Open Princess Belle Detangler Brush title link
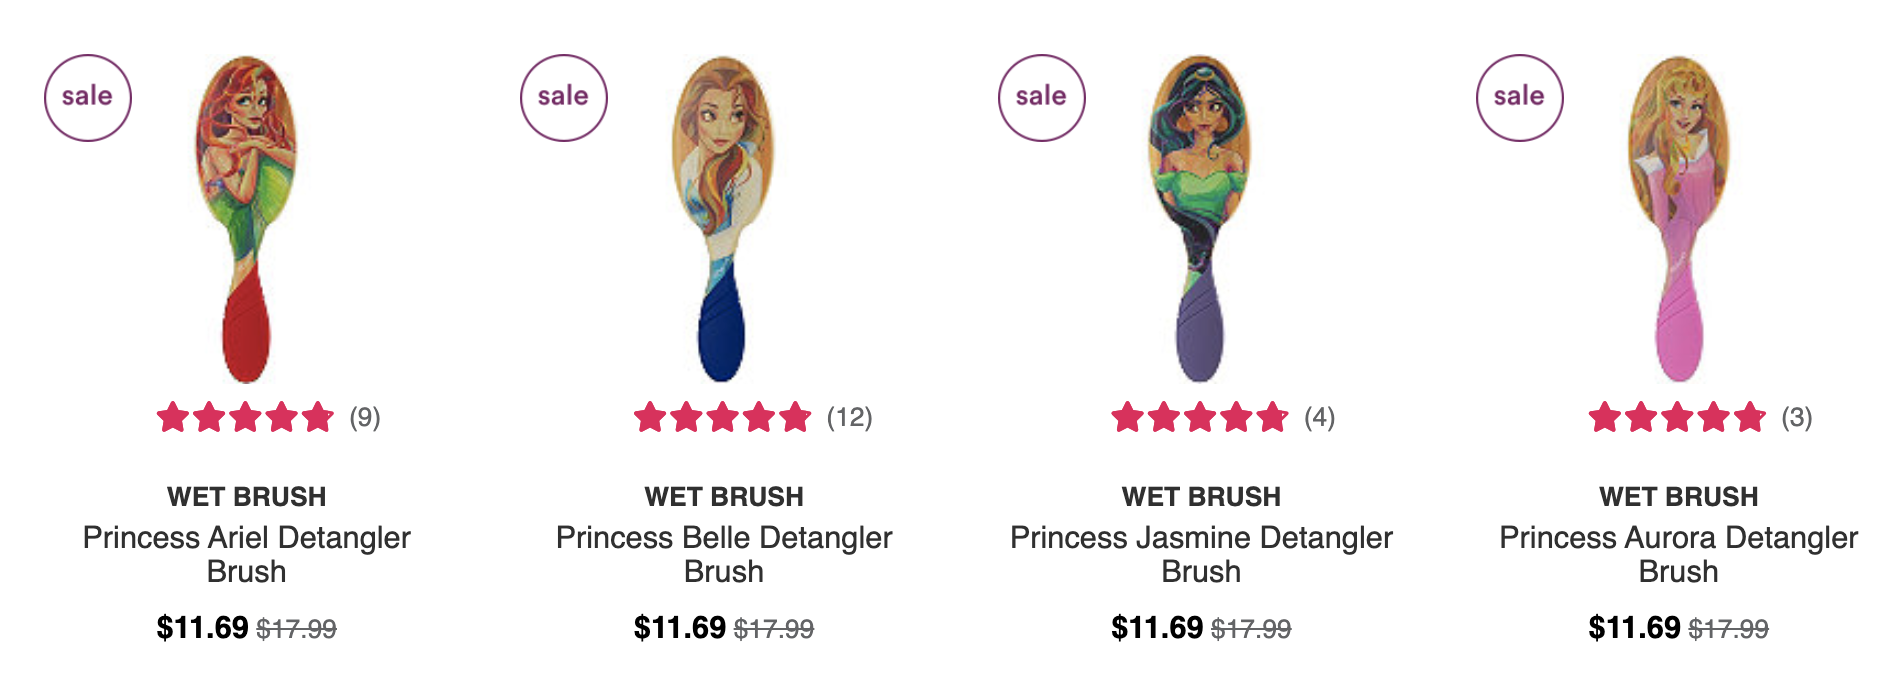 [724, 554]
